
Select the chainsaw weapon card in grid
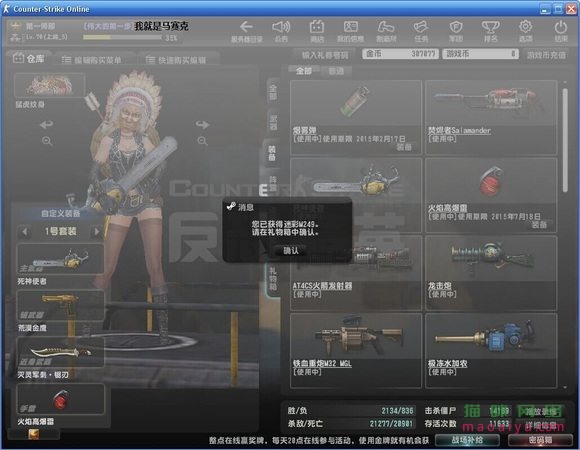coord(356,195)
